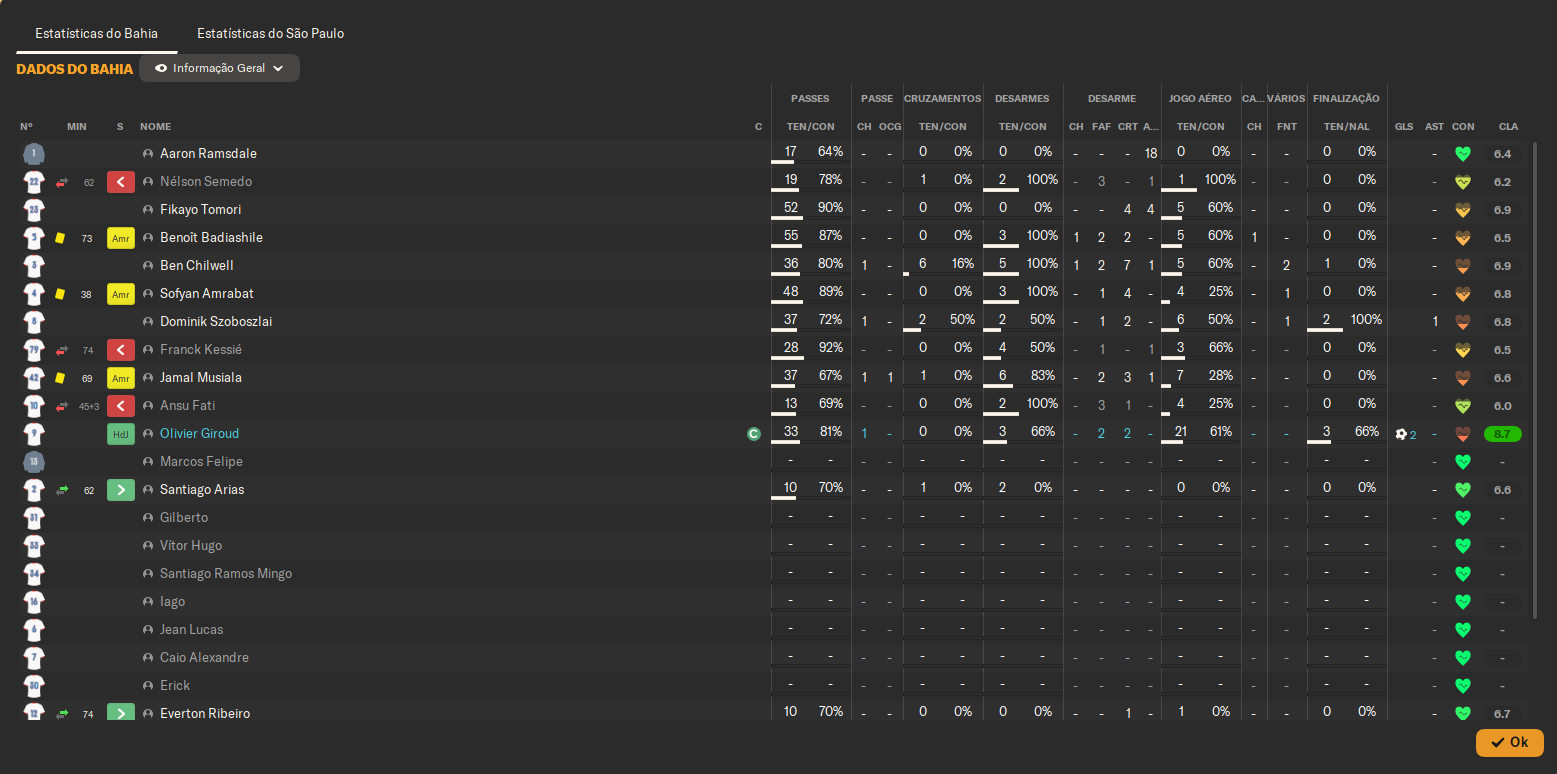Sort by the MIN column header

(77, 127)
